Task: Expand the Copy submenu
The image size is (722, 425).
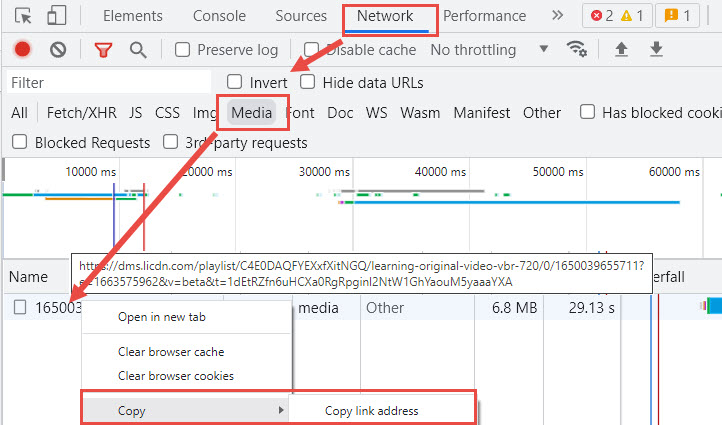Action: (185, 410)
